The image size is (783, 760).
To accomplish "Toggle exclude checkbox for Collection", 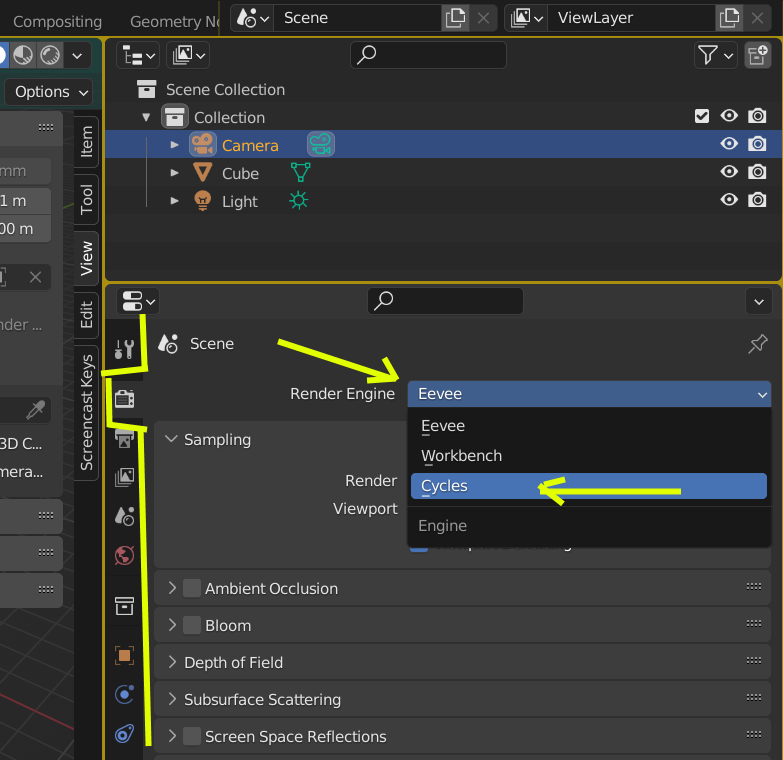I will click(x=702, y=116).
